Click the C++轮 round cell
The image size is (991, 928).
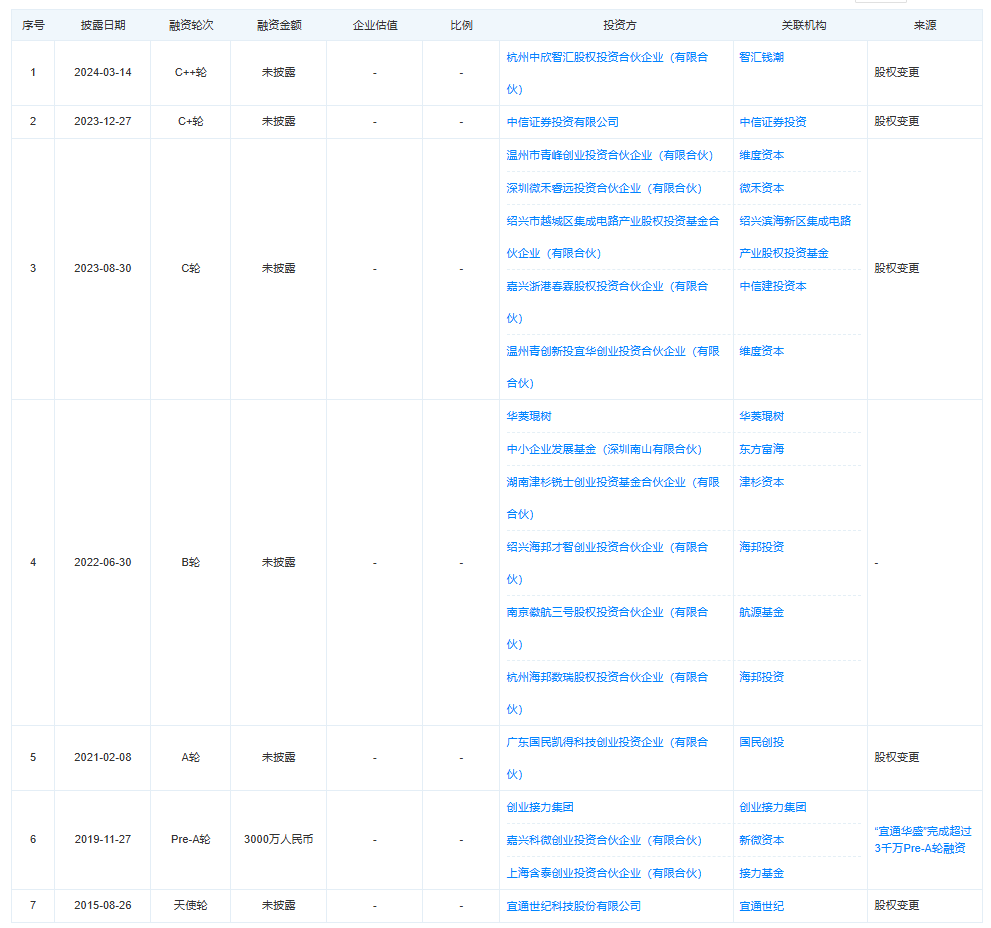(x=190, y=73)
